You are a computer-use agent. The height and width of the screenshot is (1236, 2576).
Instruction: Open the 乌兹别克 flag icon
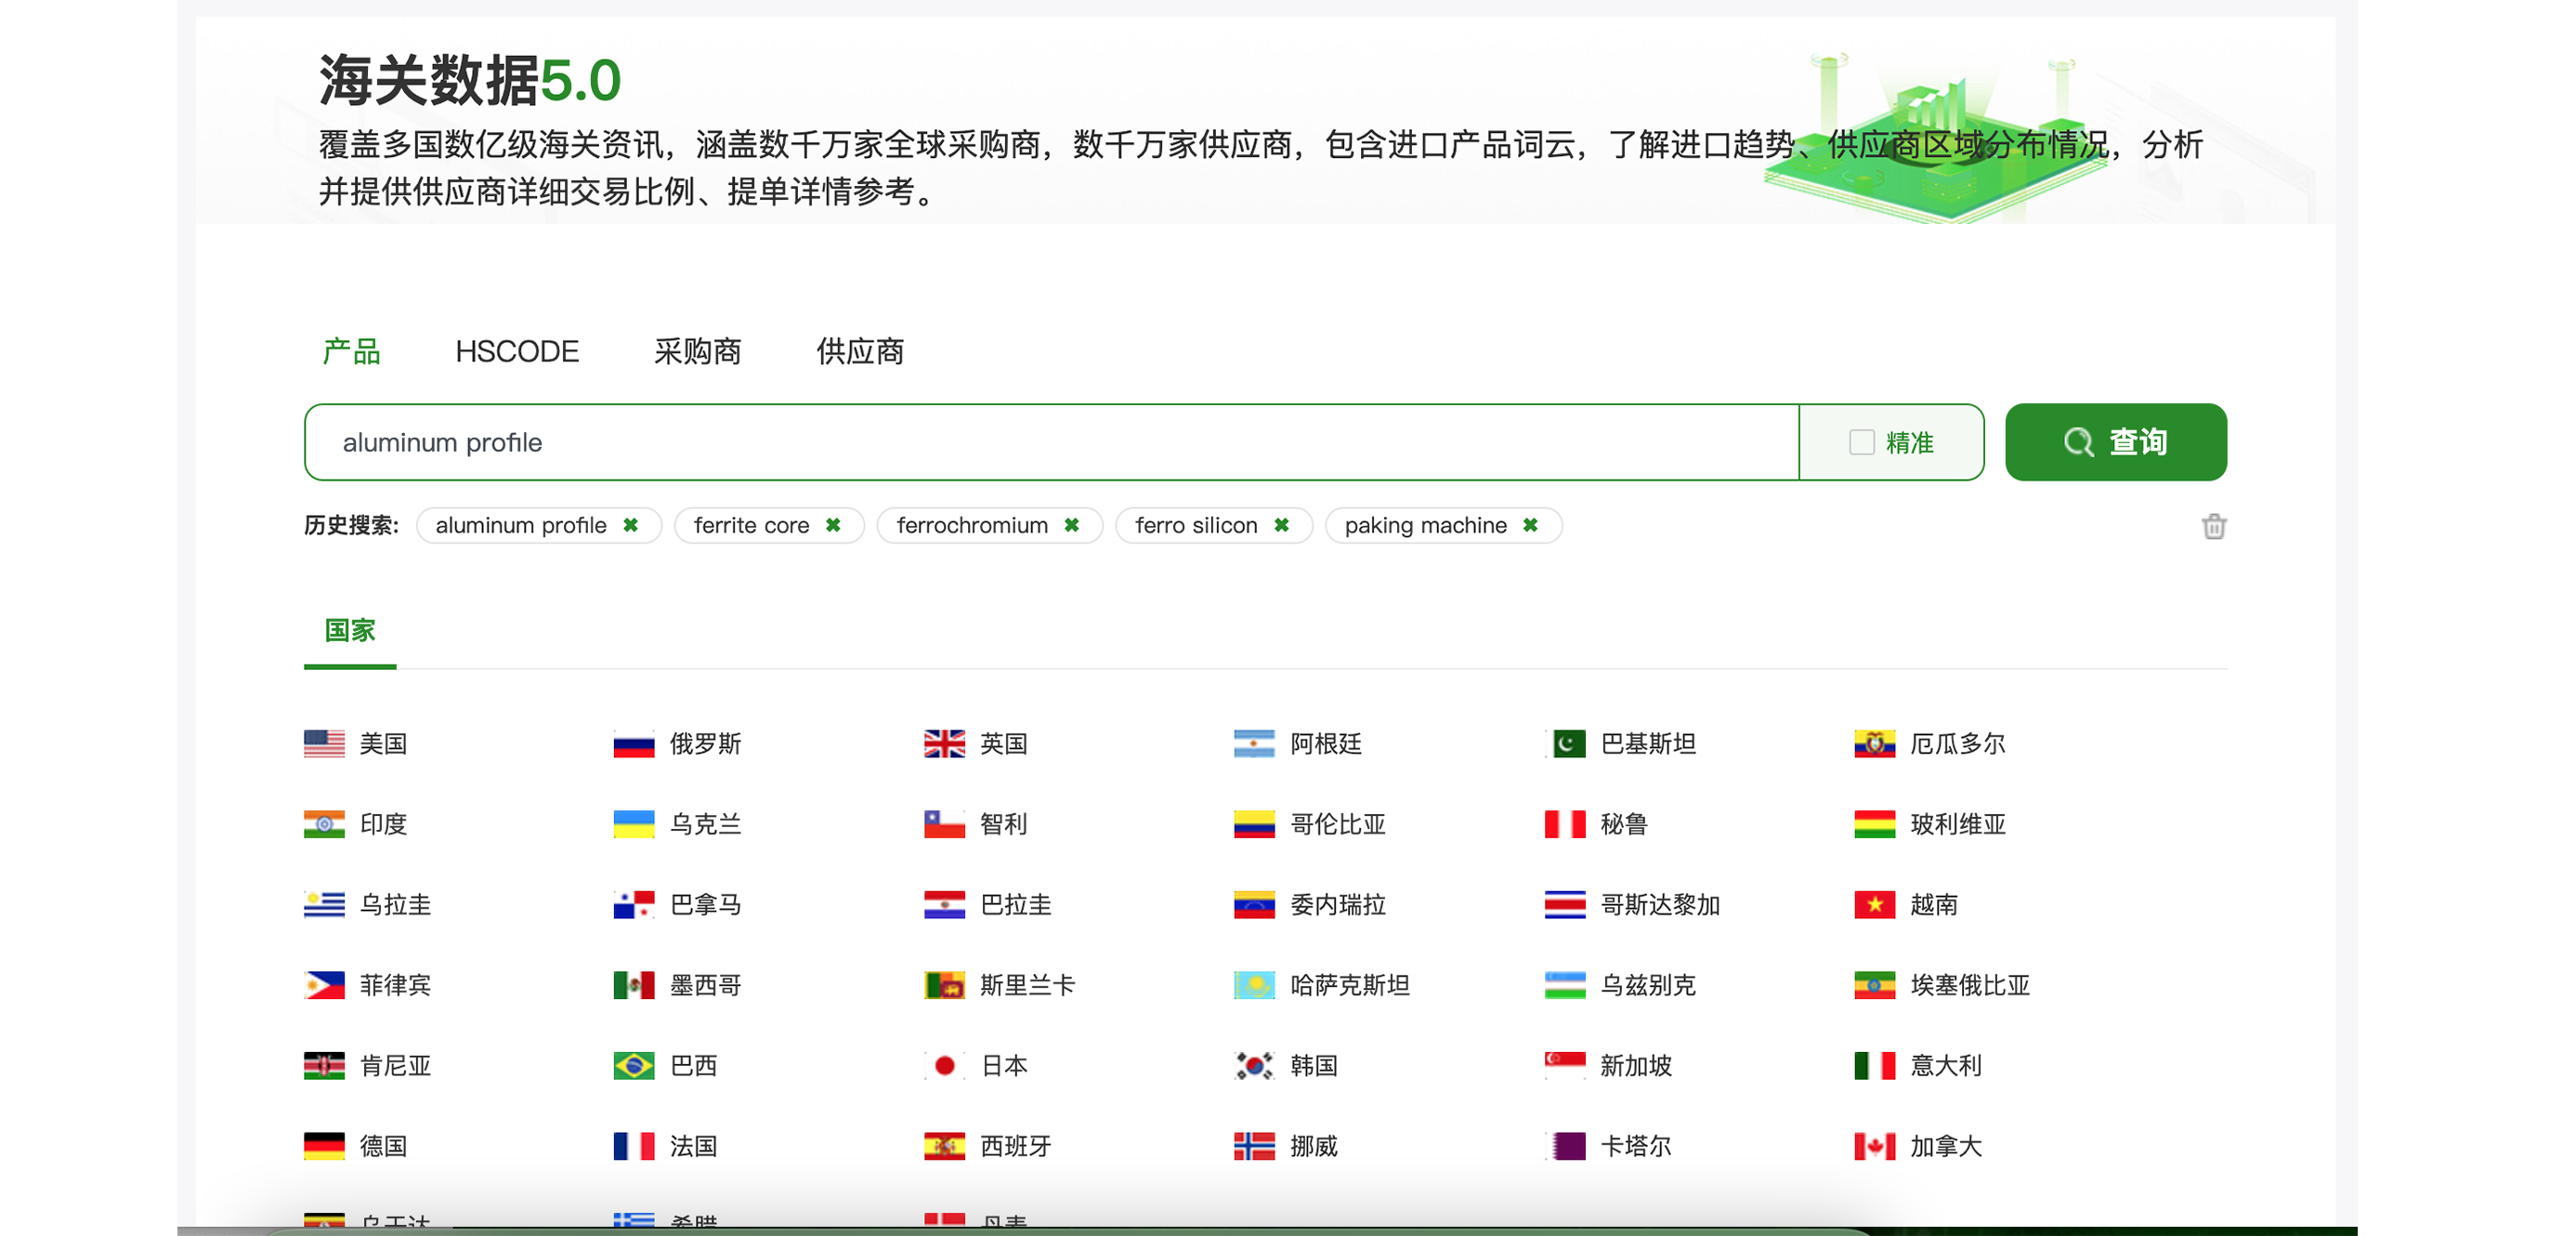[x=1565, y=985]
